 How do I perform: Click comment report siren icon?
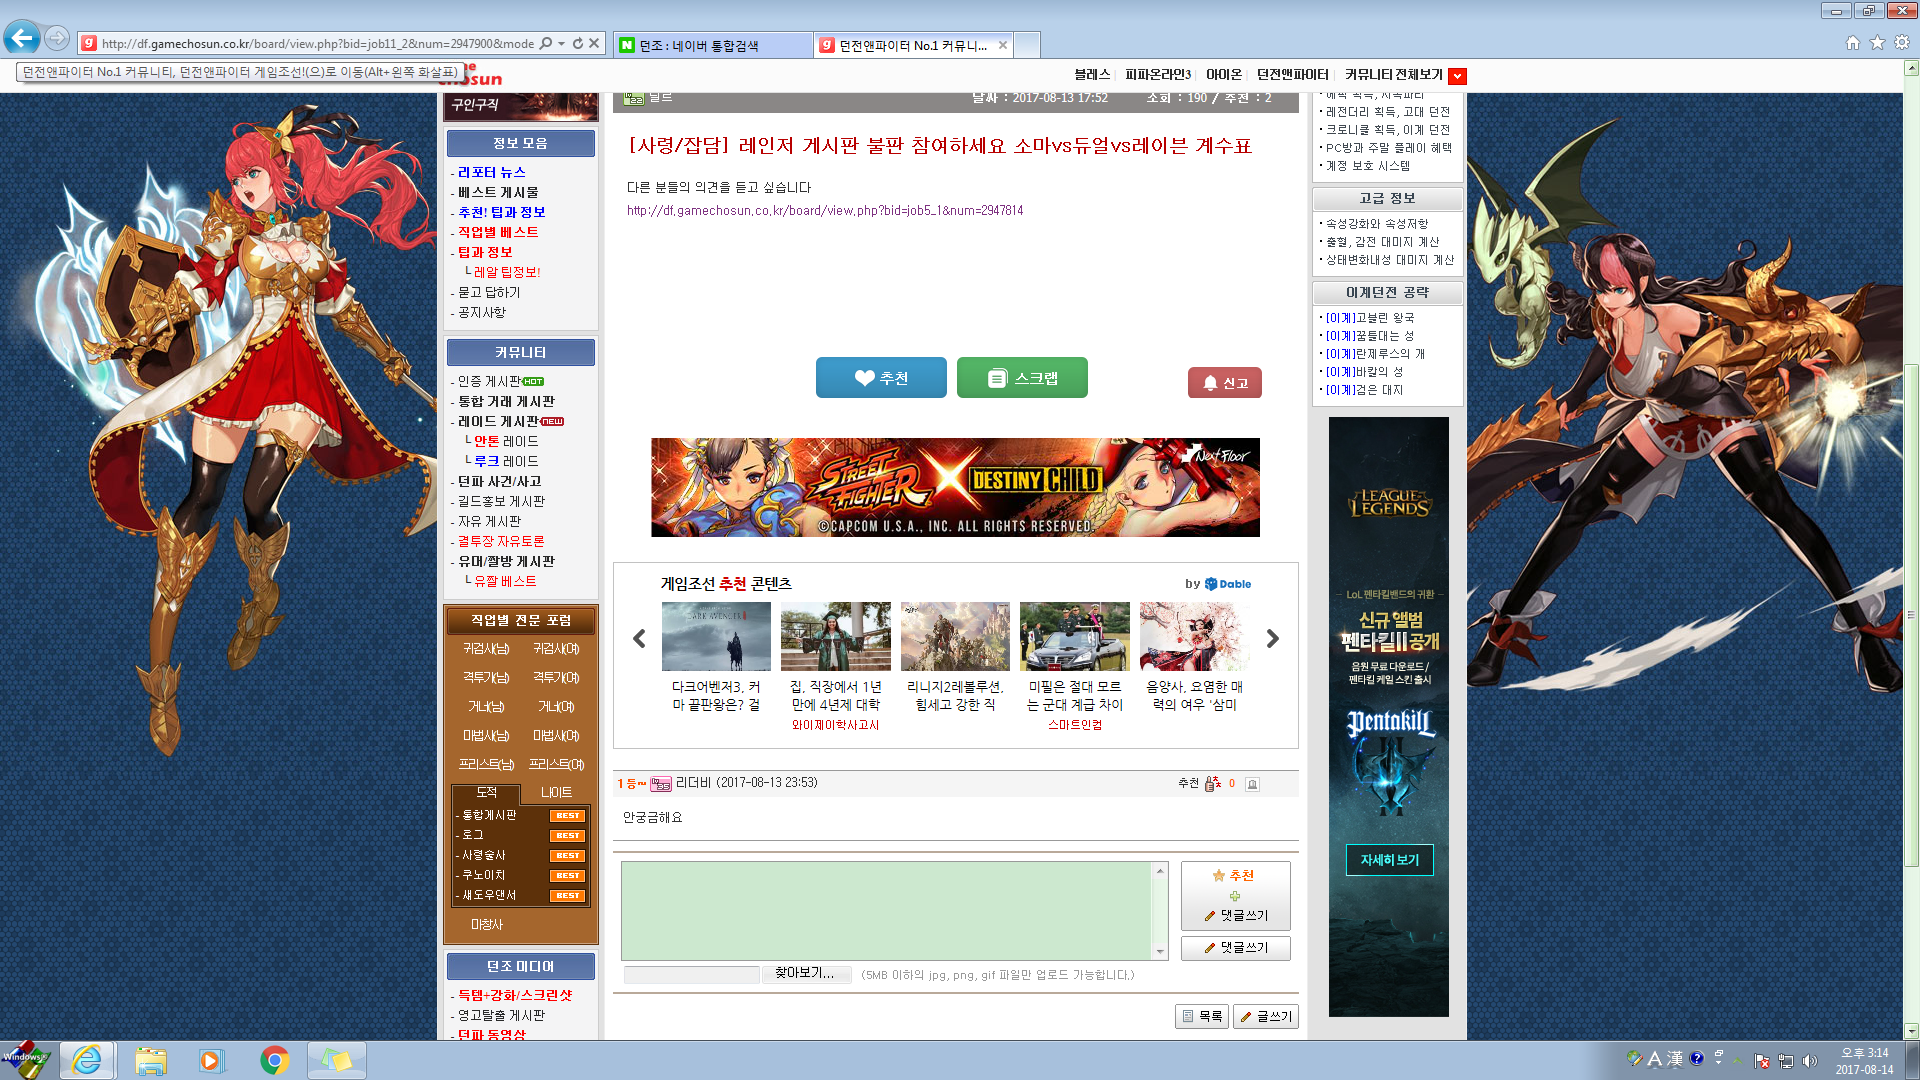[x=1252, y=784]
